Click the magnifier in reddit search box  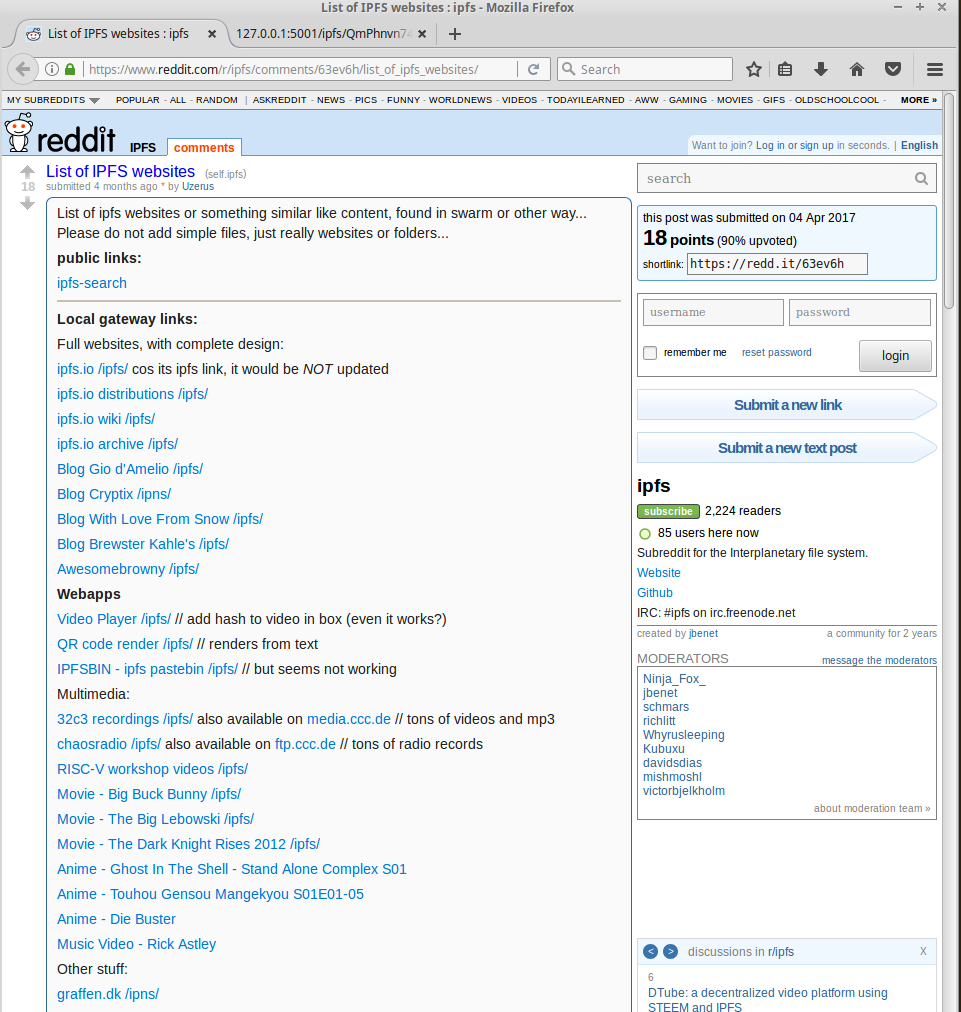click(921, 179)
